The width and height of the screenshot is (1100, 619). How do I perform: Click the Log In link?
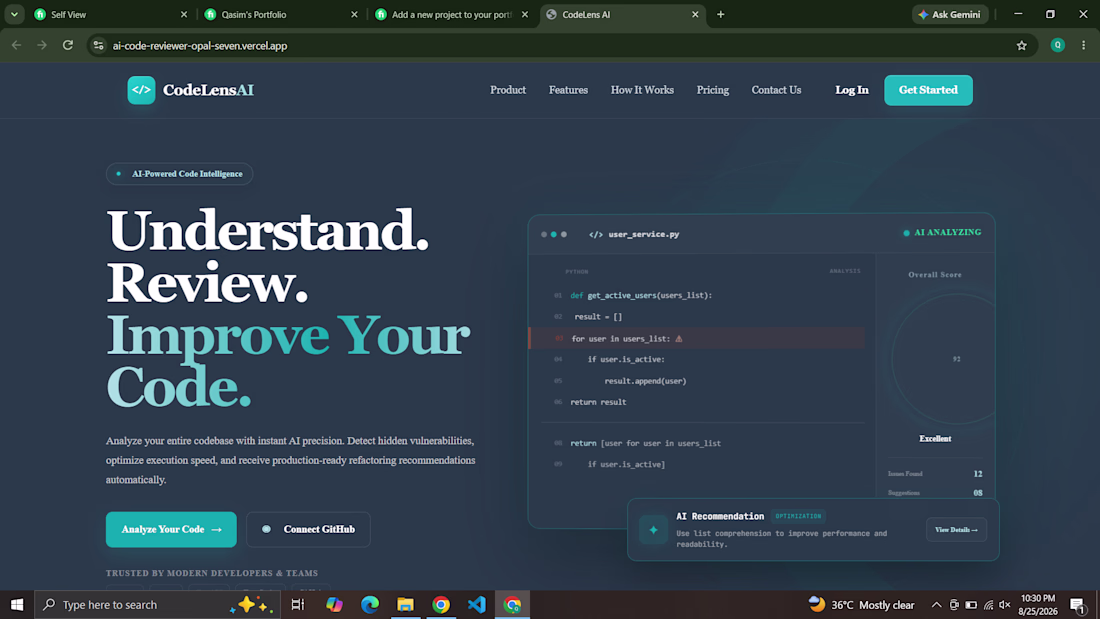click(852, 90)
